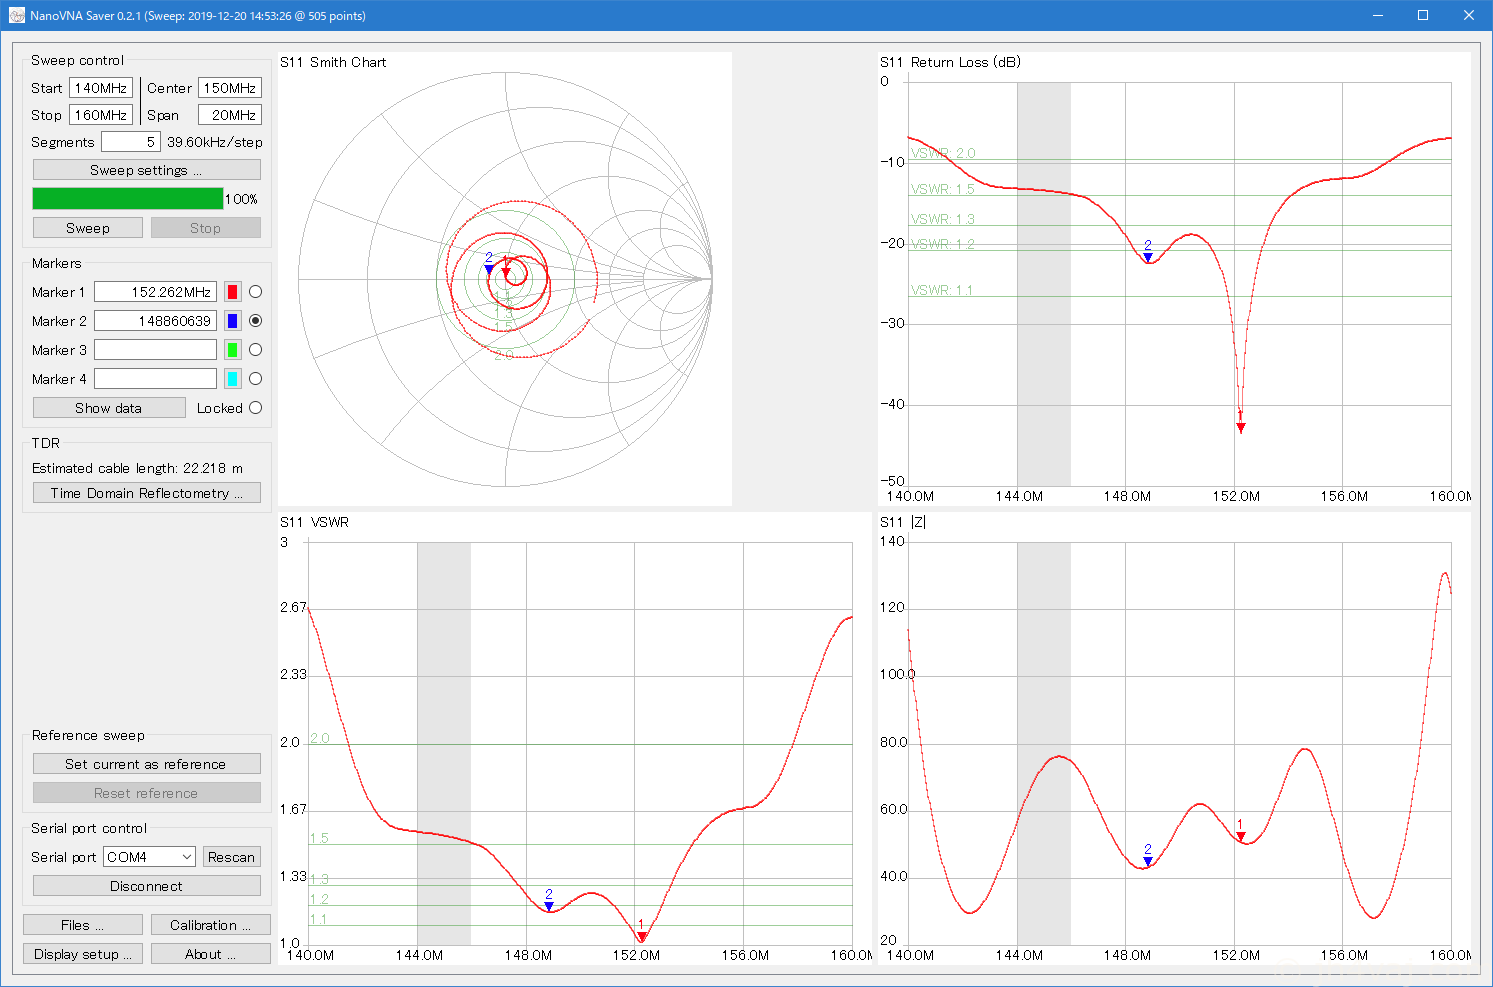
Task: Open Sweep settings dialog
Action: tap(147, 170)
